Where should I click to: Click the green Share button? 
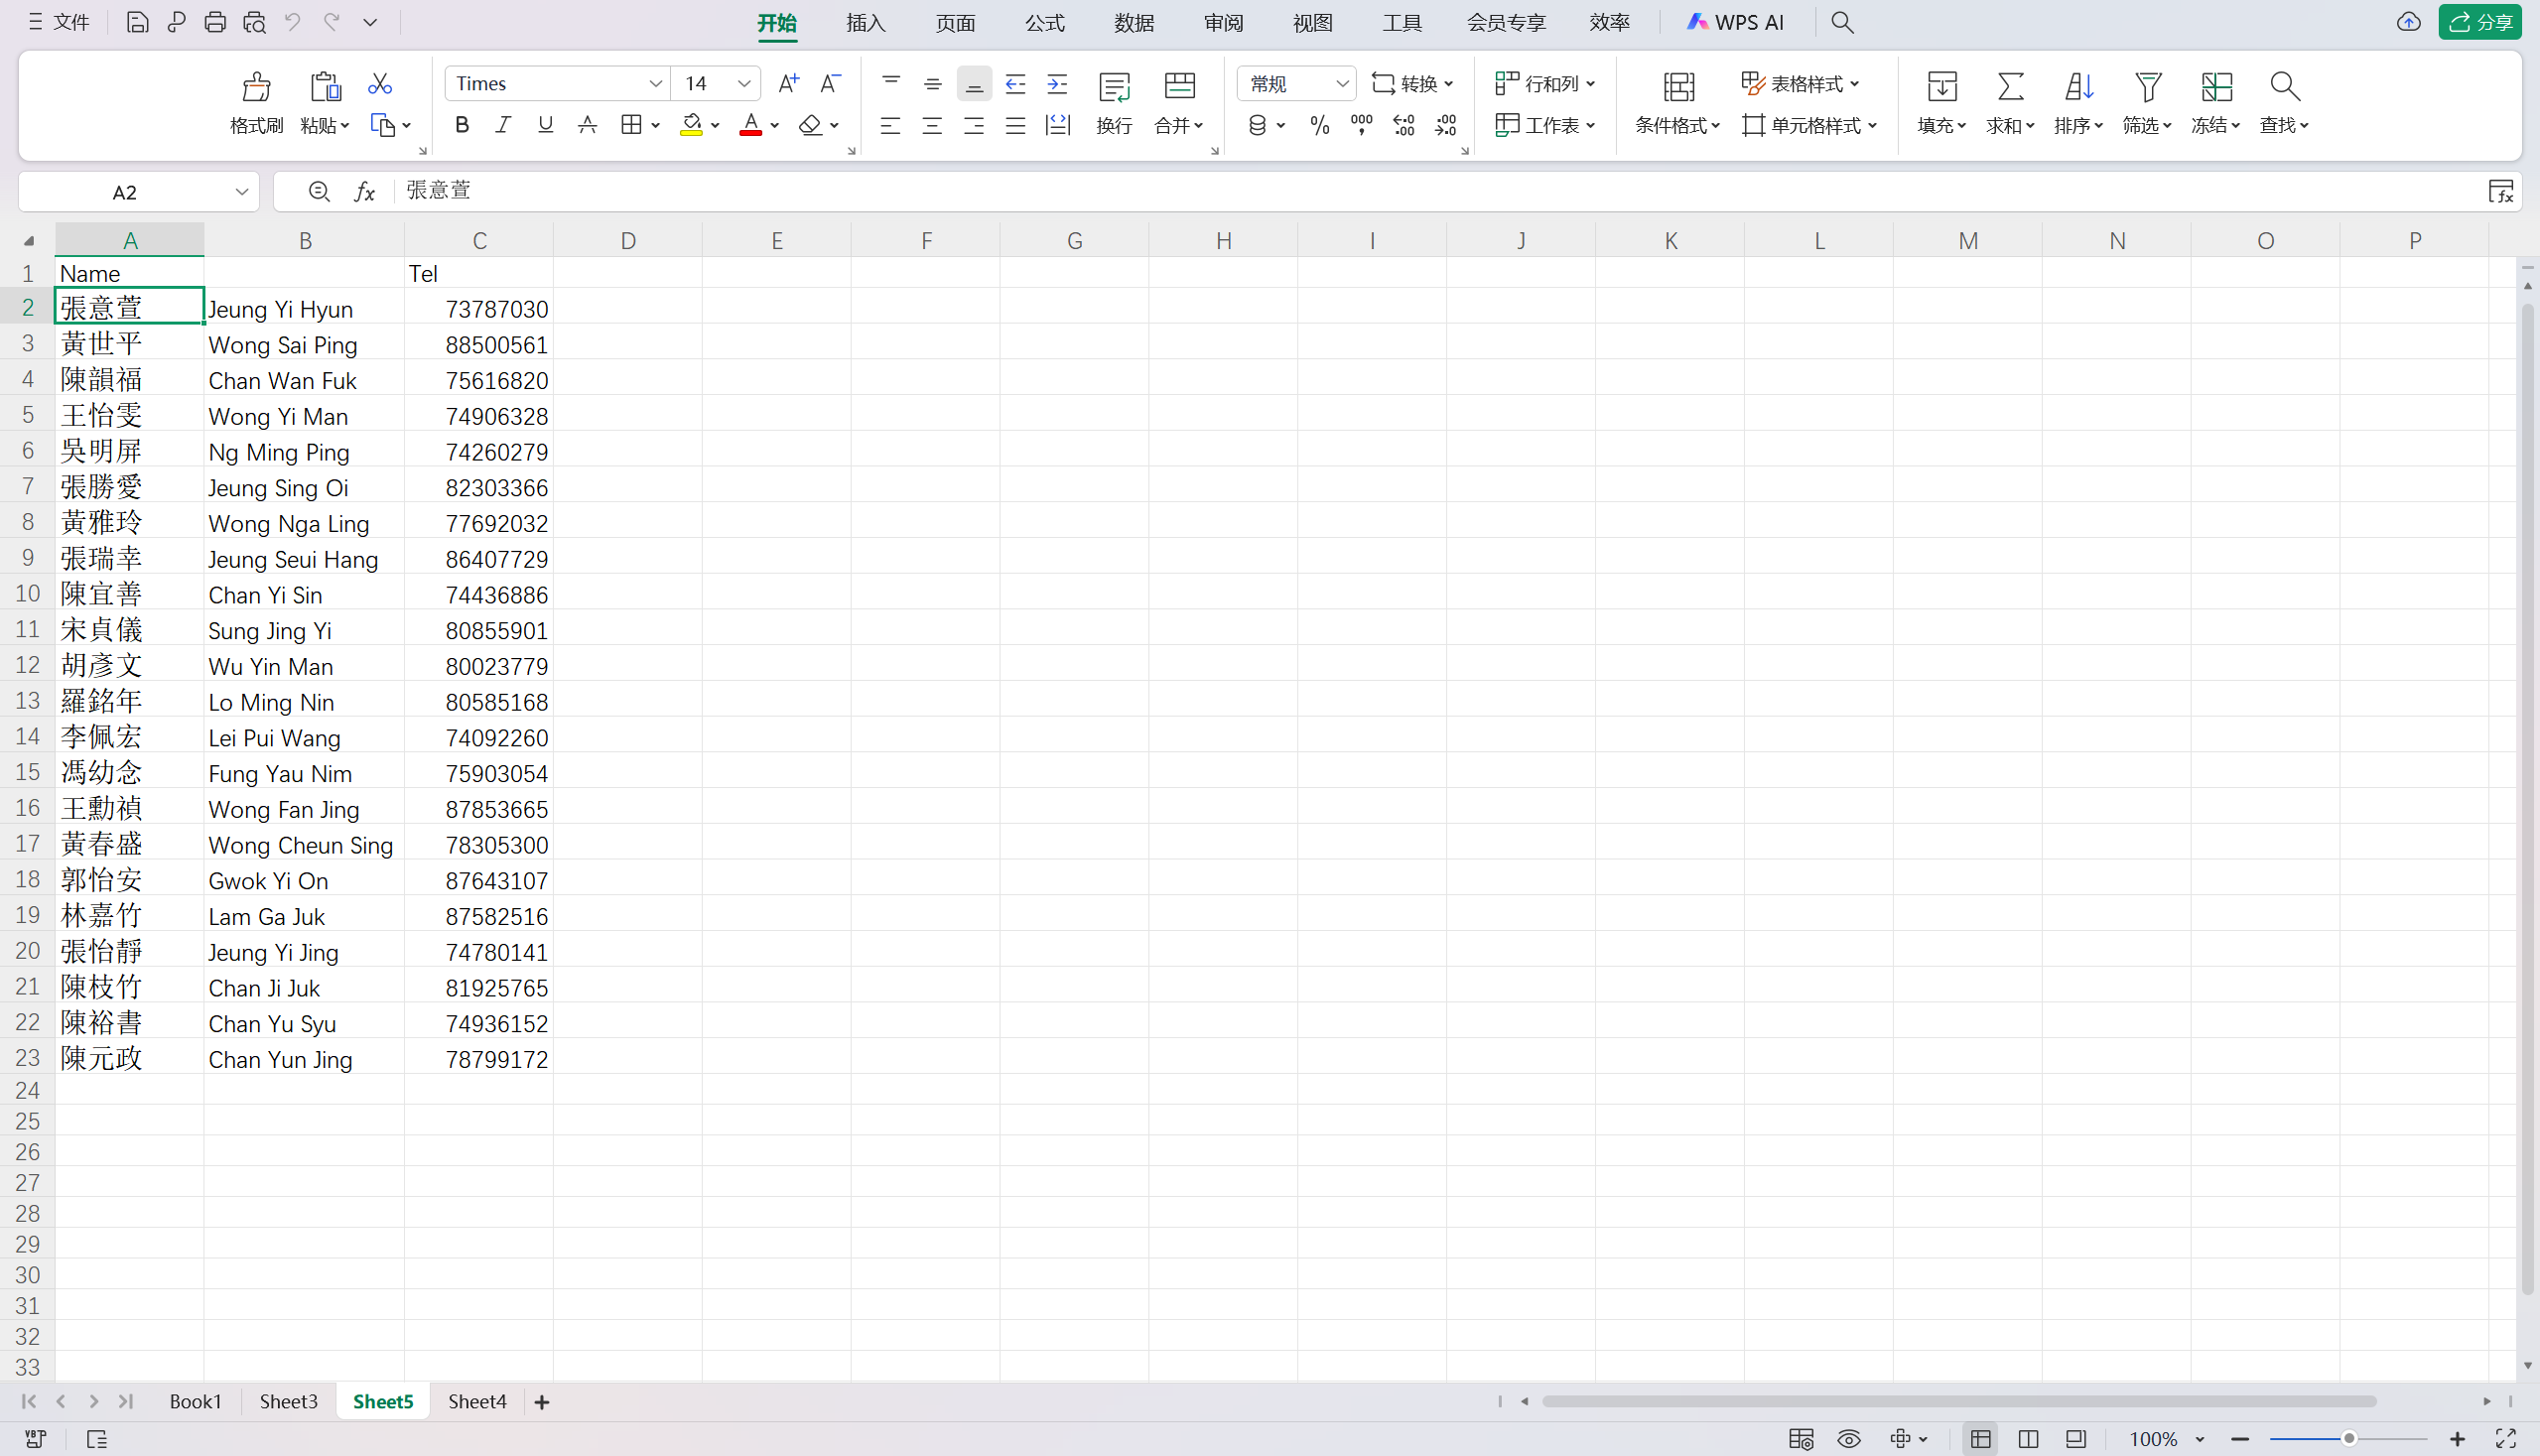[2480, 22]
